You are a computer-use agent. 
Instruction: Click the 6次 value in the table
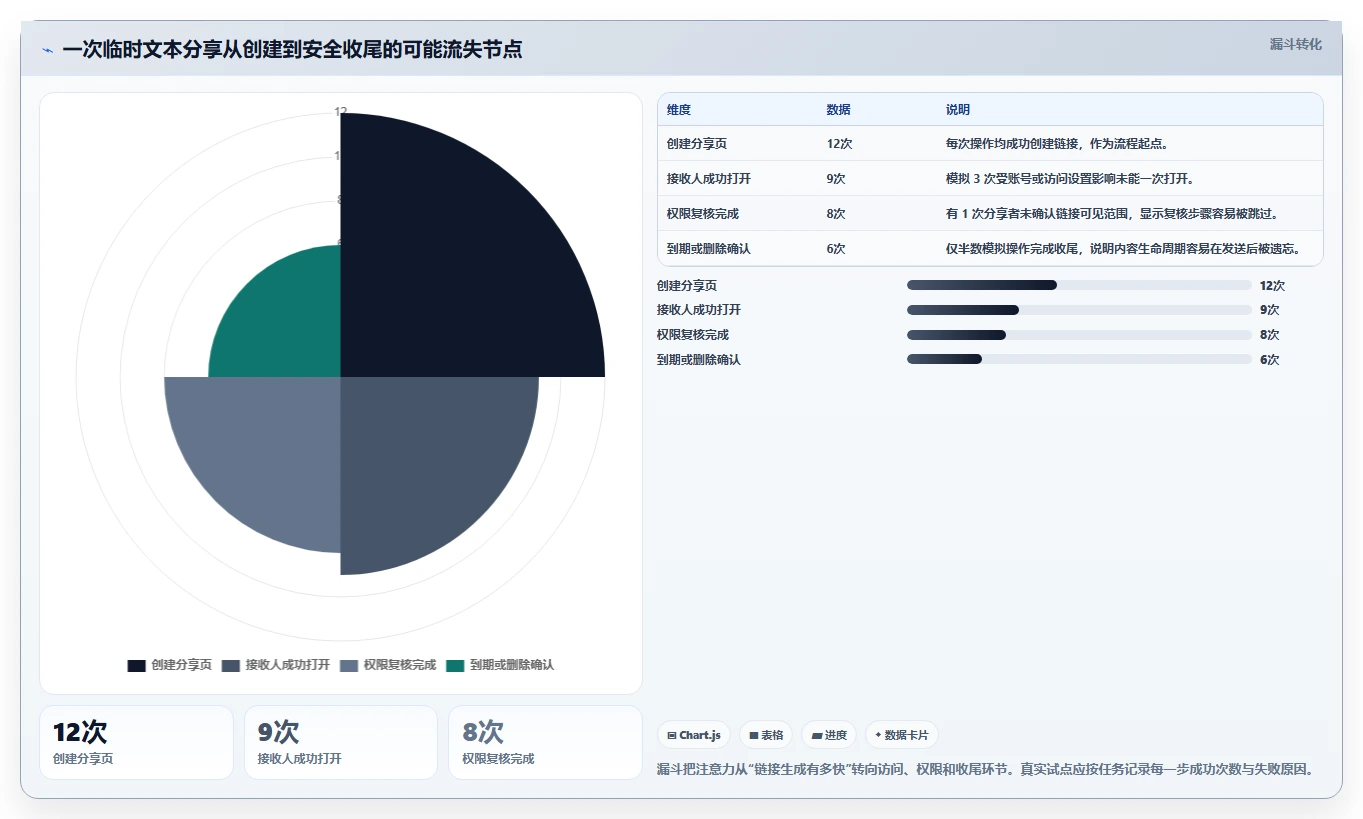pyautogui.click(x=836, y=249)
